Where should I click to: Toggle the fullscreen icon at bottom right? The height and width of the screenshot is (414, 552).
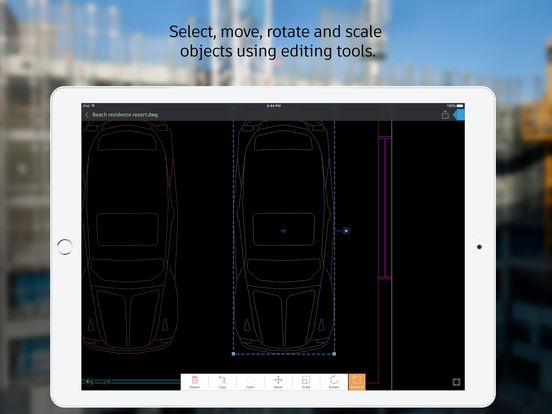(456, 382)
